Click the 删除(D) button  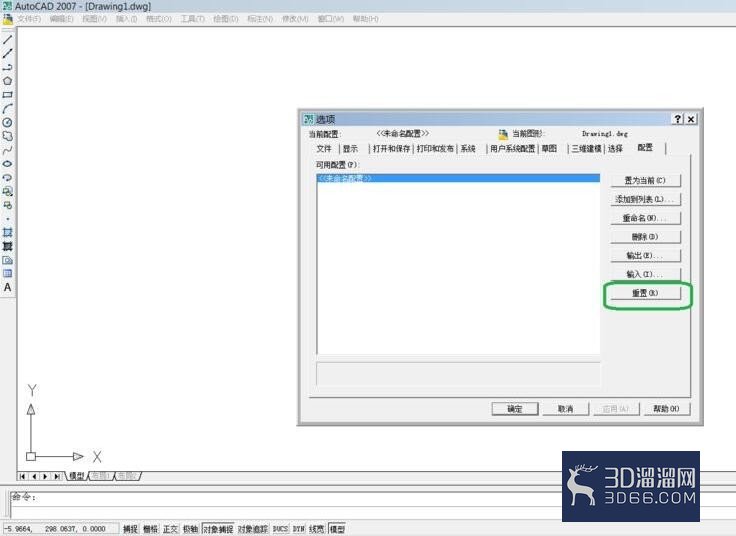coord(645,237)
